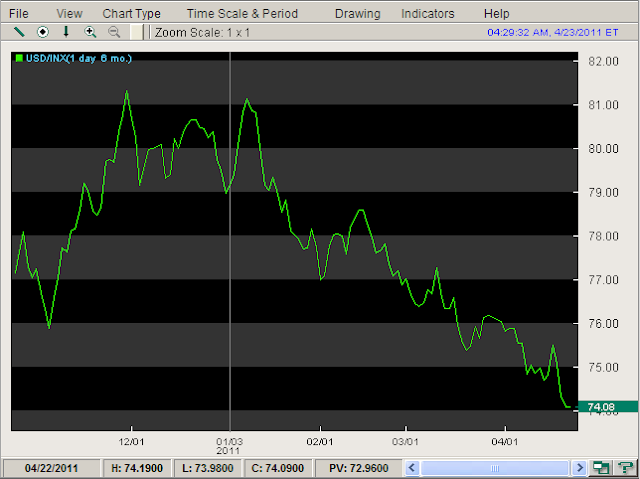The width and height of the screenshot is (640, 479).
Task: Click the Zoom Scale: 1 x 1 label
Action: click(x=202, y=32)
